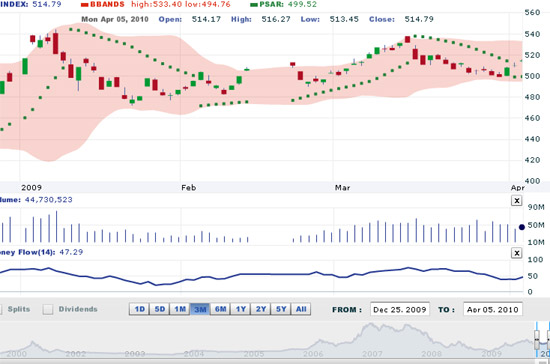This screenshot has width=550, height=364.
Task: Click the Splits label
Action: (19, 309)
